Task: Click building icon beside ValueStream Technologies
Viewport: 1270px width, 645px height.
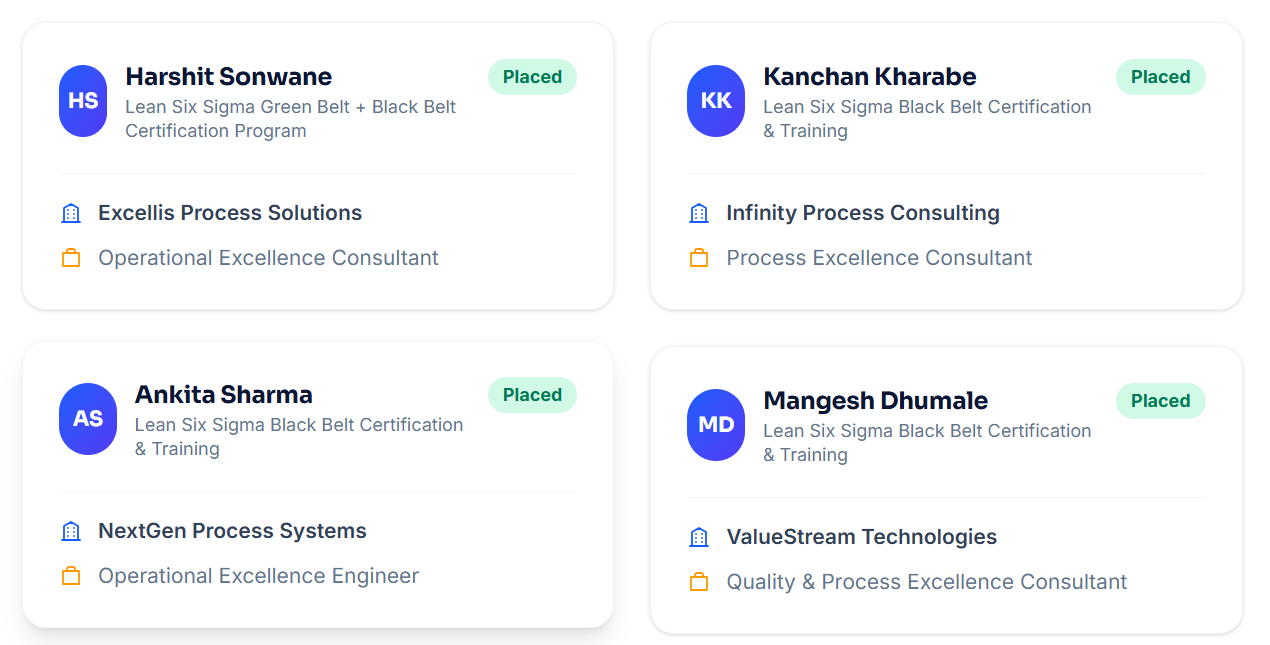Action: (x=699, y=537)
